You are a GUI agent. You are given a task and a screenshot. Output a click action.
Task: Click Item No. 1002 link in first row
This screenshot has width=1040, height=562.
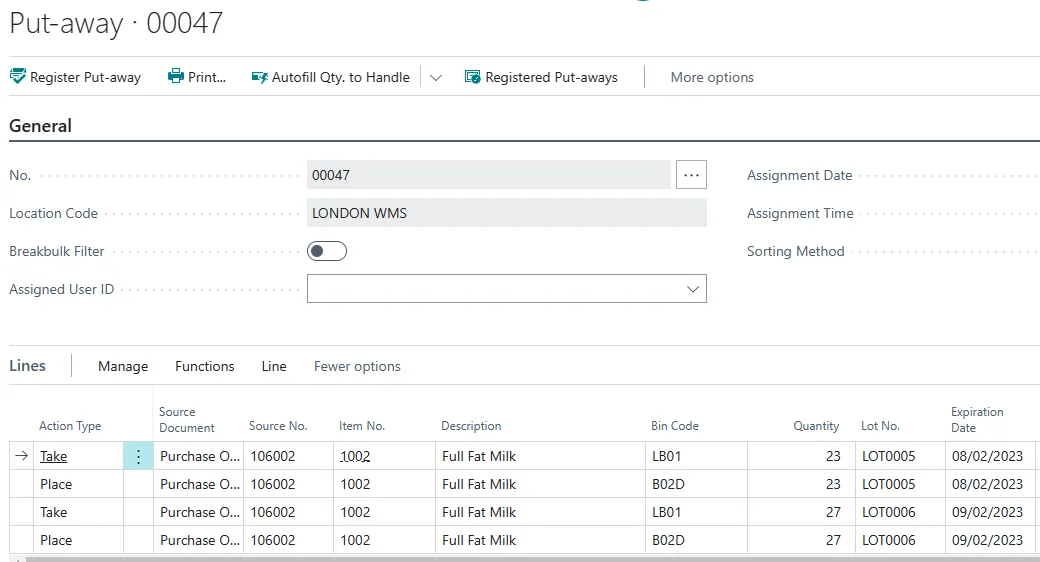[x=356, y=457]
